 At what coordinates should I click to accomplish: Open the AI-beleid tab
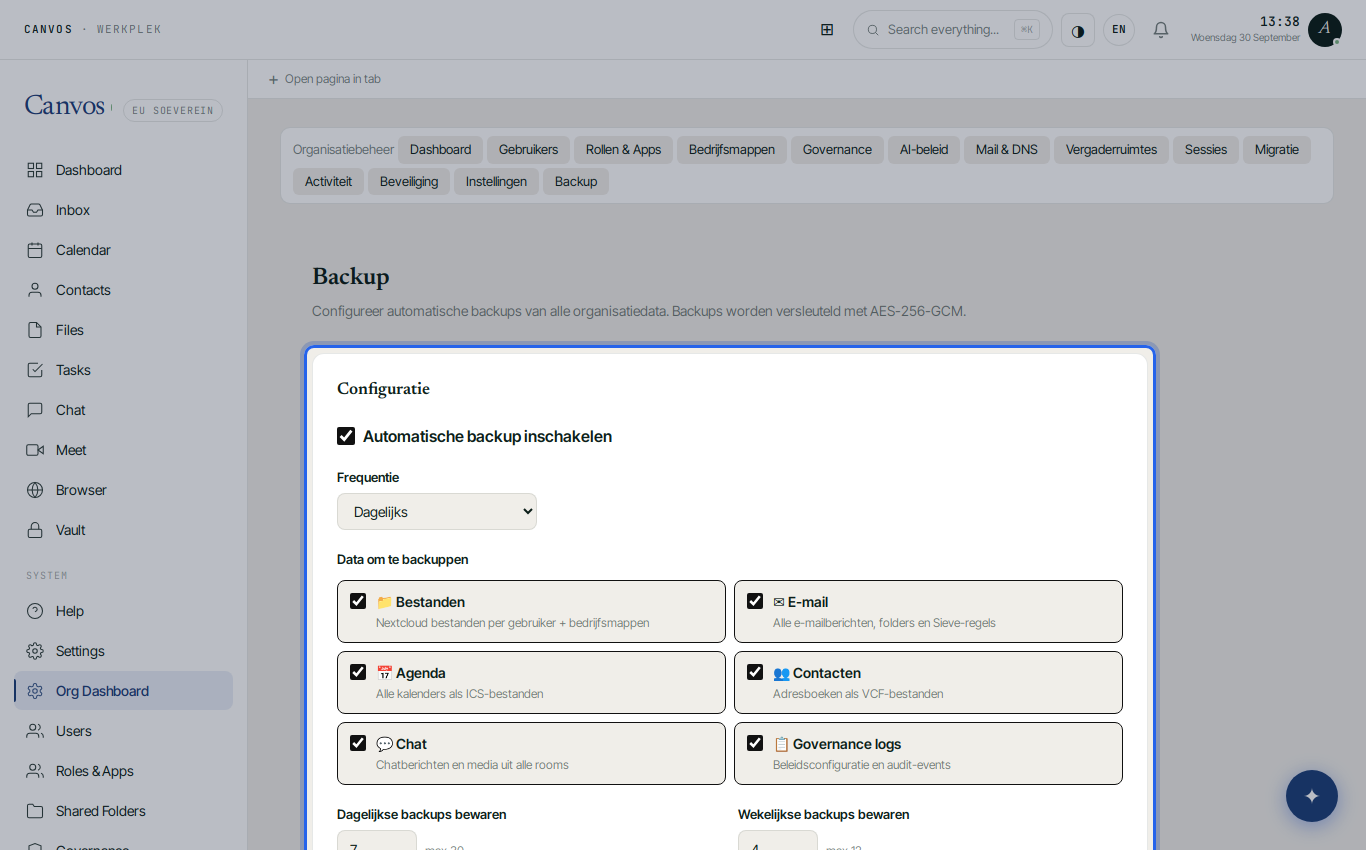point(924,150)
